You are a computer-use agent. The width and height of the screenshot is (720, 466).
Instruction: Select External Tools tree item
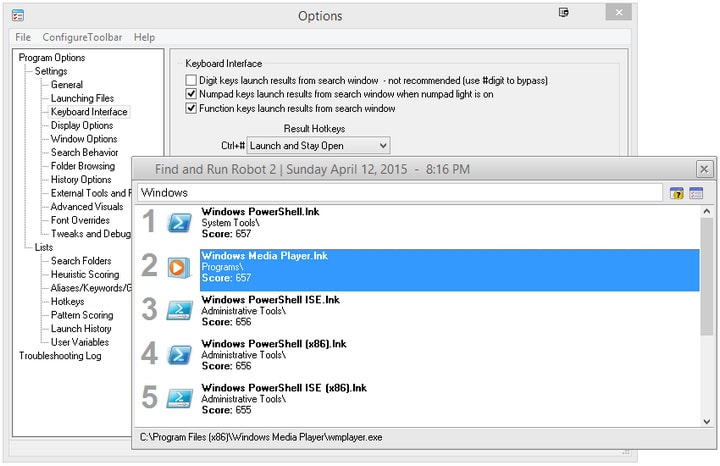tap(91, 193)
